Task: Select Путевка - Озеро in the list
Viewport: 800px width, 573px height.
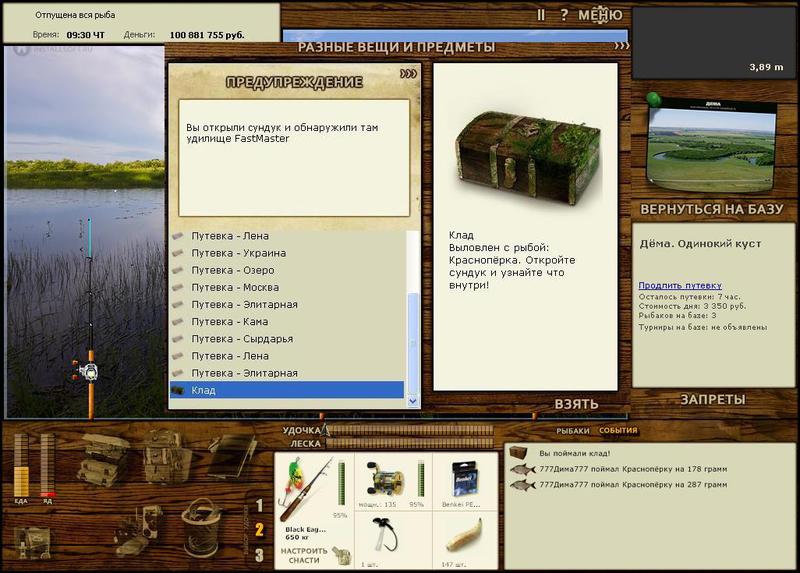Action: click(x=287, y=270)
